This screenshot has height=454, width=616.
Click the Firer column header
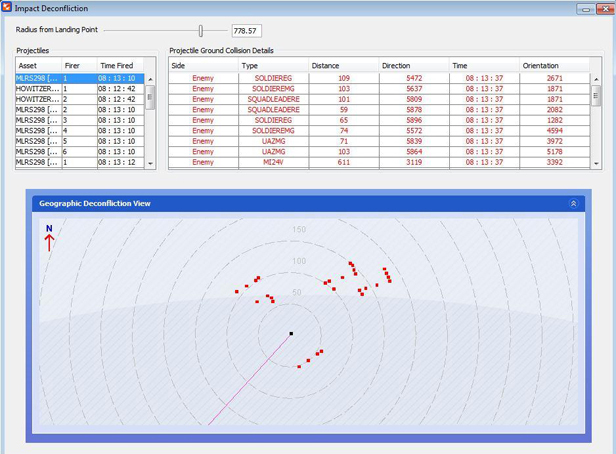coord(79,66)
